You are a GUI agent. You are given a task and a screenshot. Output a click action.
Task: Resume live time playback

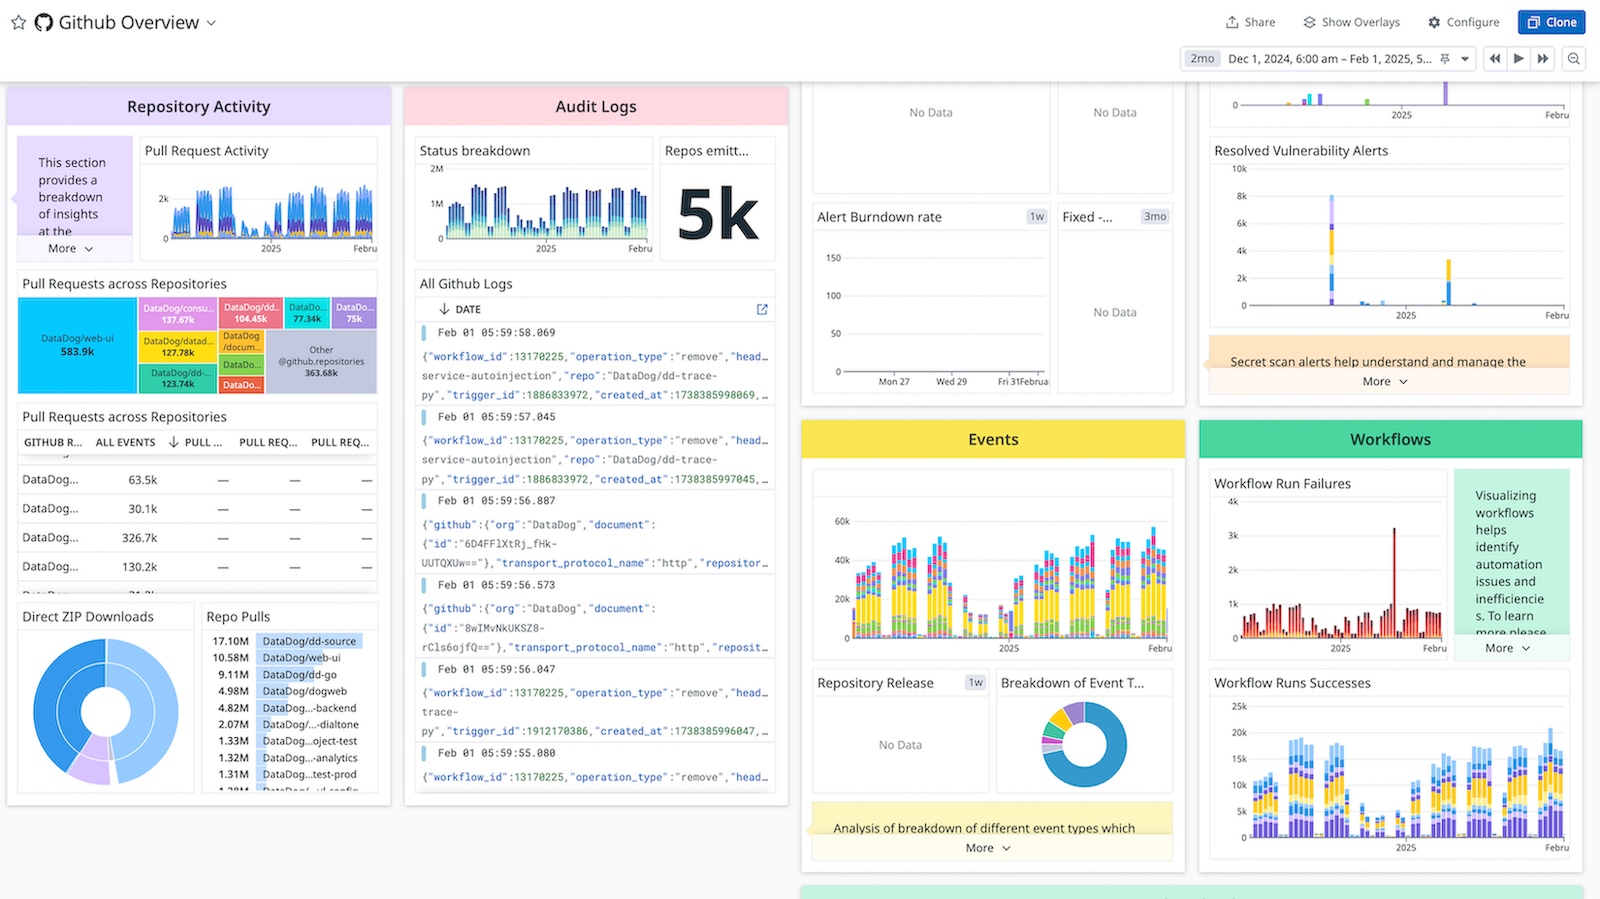click(x=1519, y=59)
